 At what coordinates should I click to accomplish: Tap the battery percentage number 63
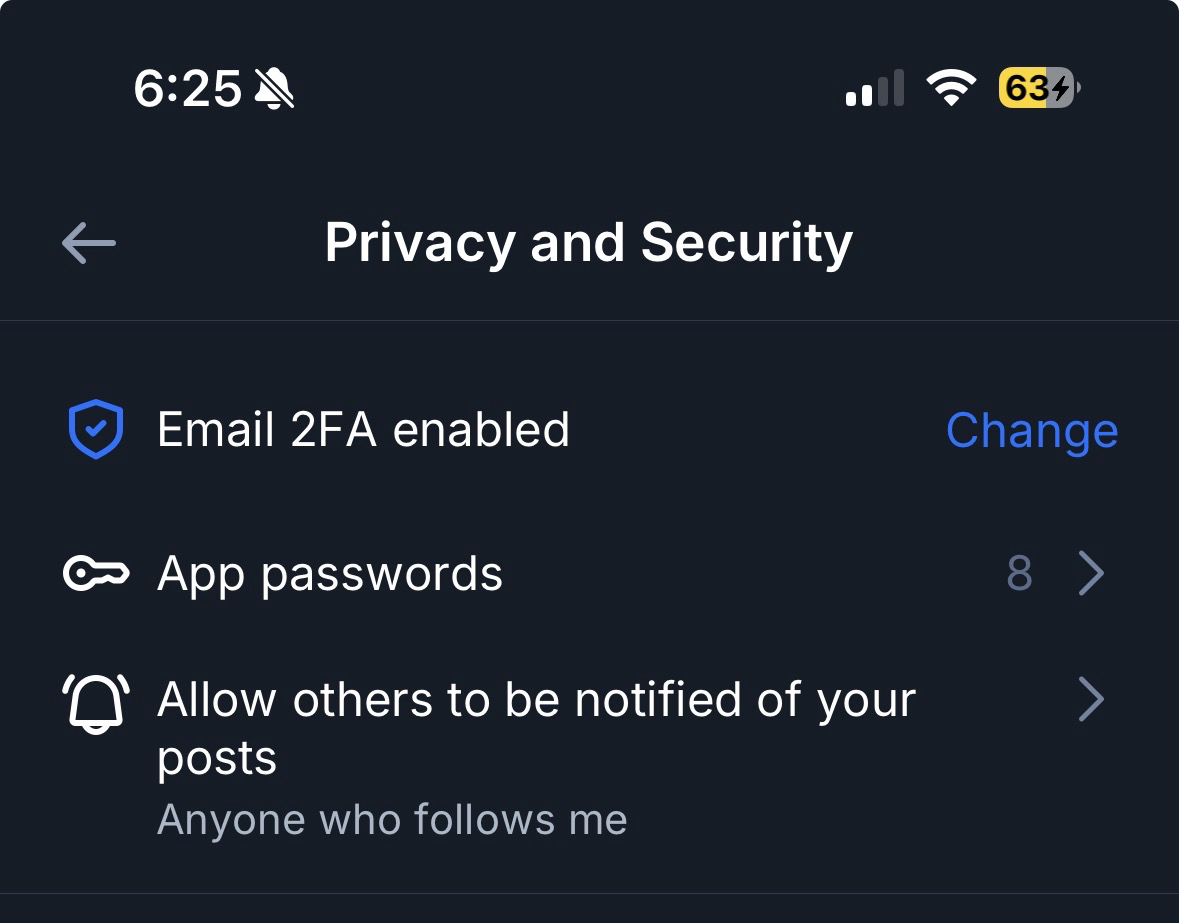(1024, 89)
